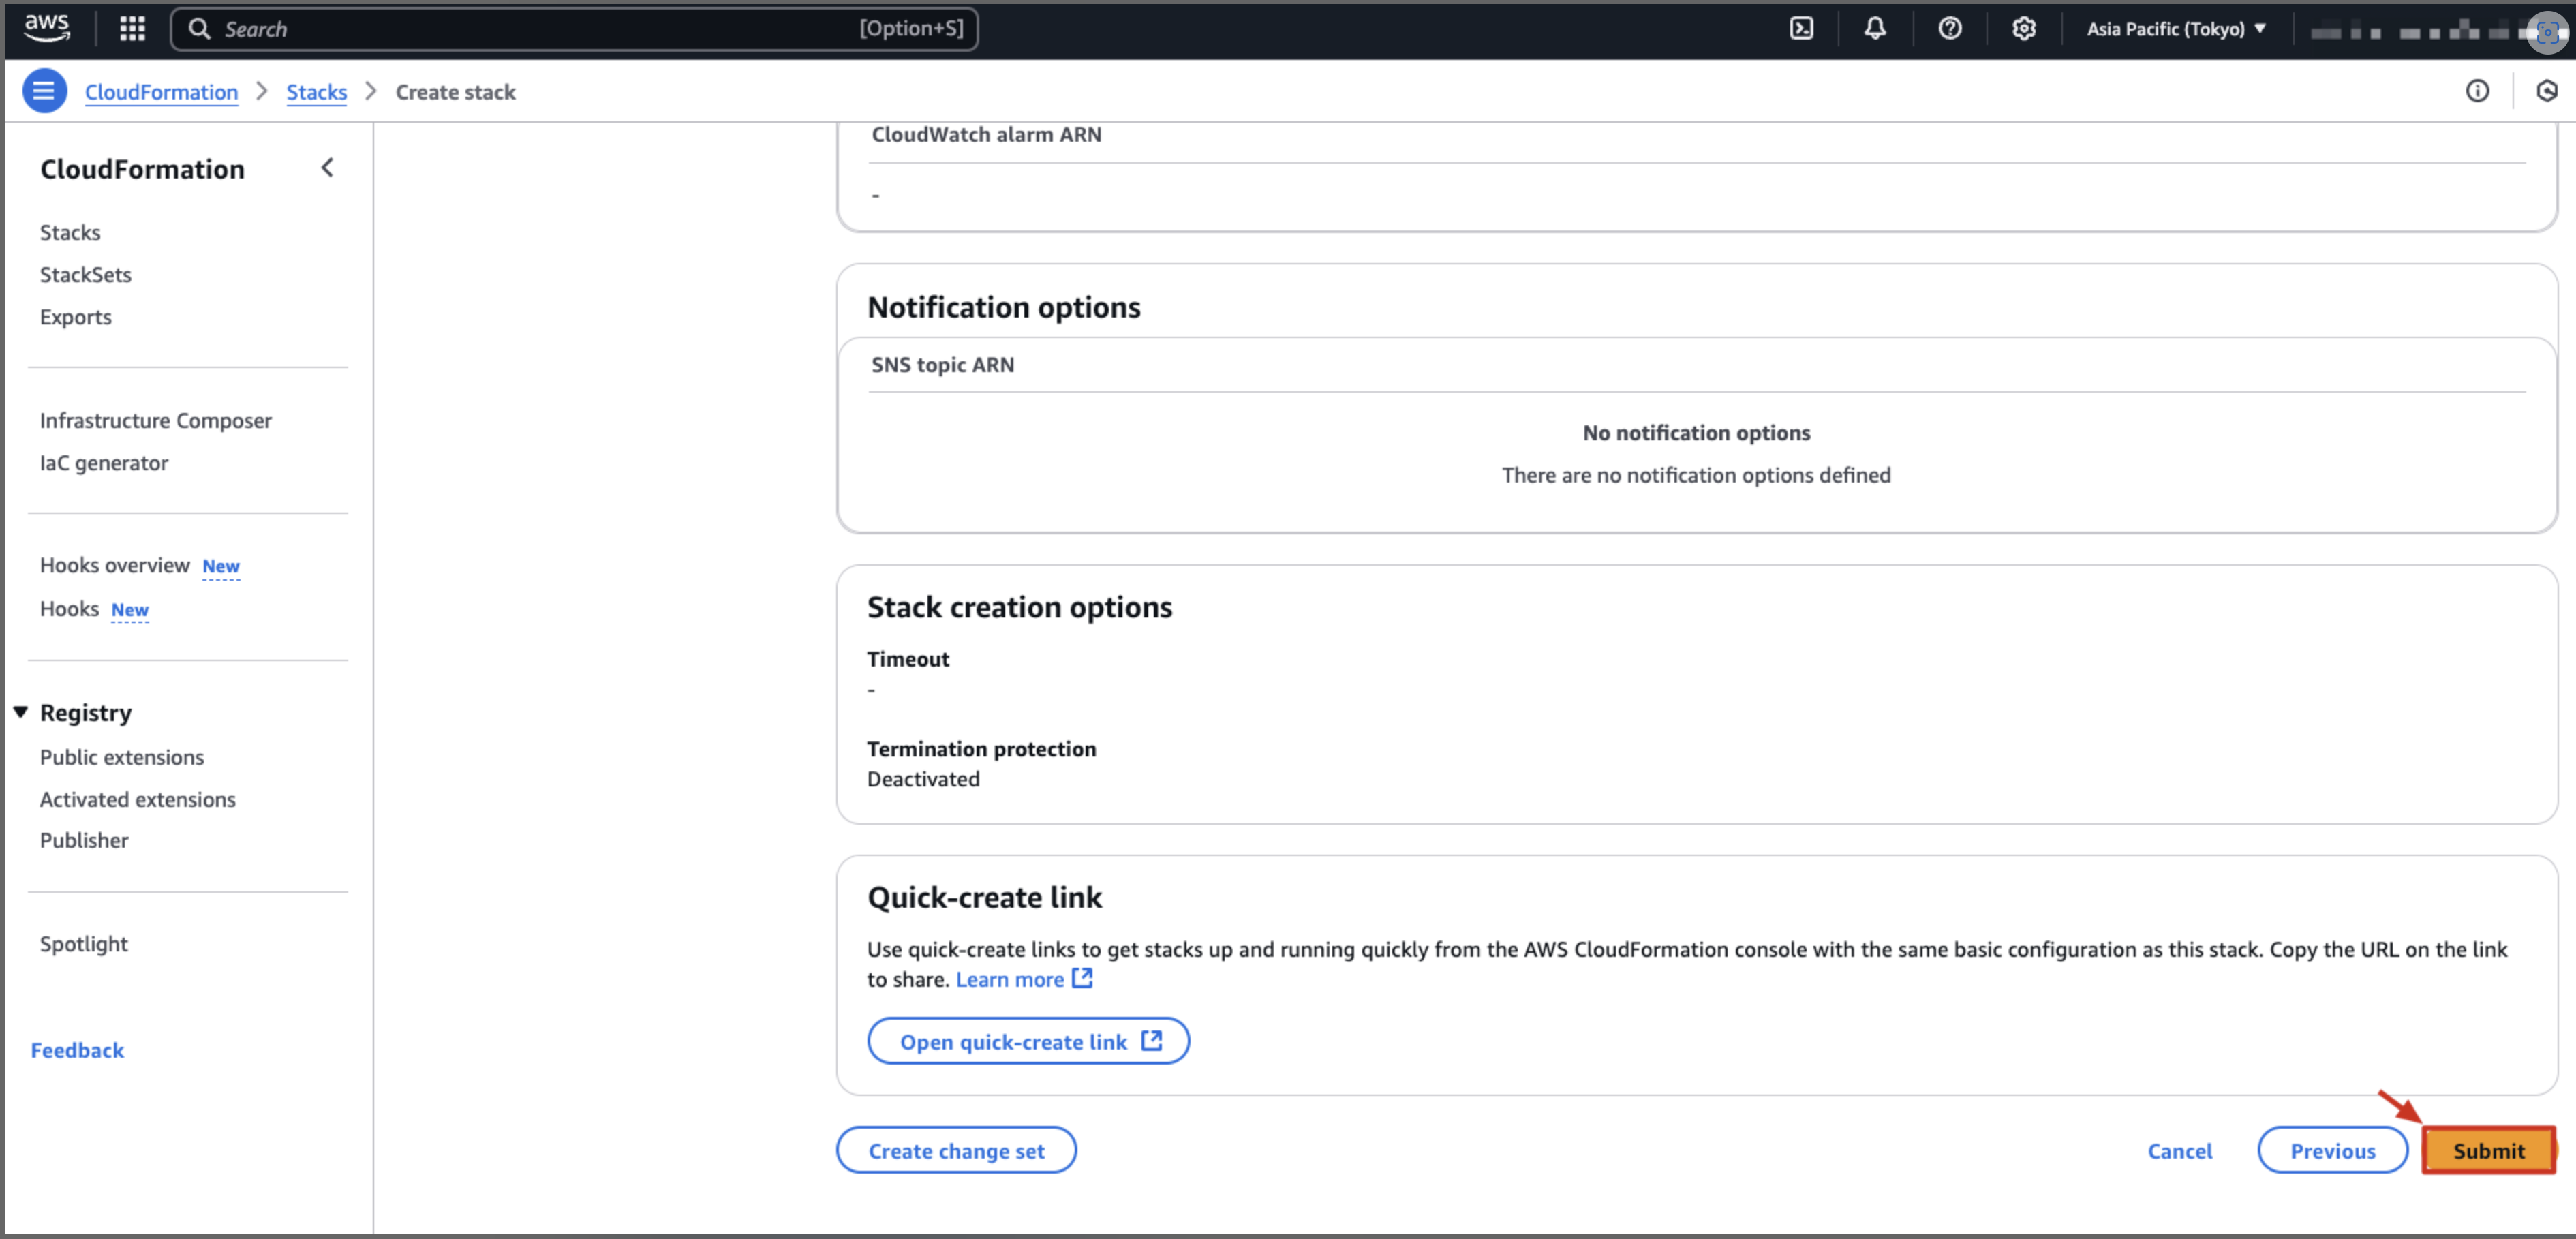Click the Stacks breadcrumb link
Viewport: 2576px width, 1239px height.
(x=316, y=91)
